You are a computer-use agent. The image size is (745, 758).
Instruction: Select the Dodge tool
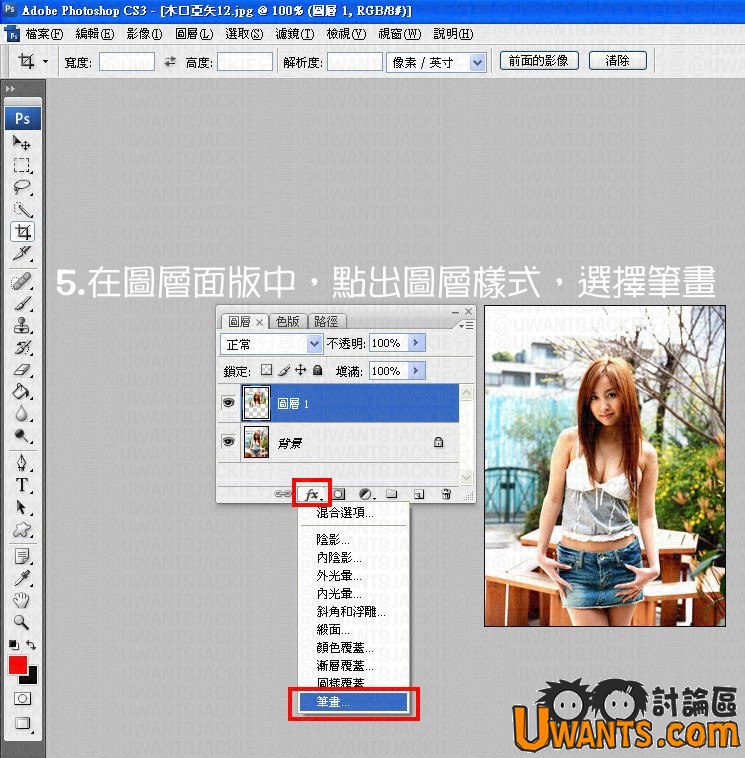point(21,436)
